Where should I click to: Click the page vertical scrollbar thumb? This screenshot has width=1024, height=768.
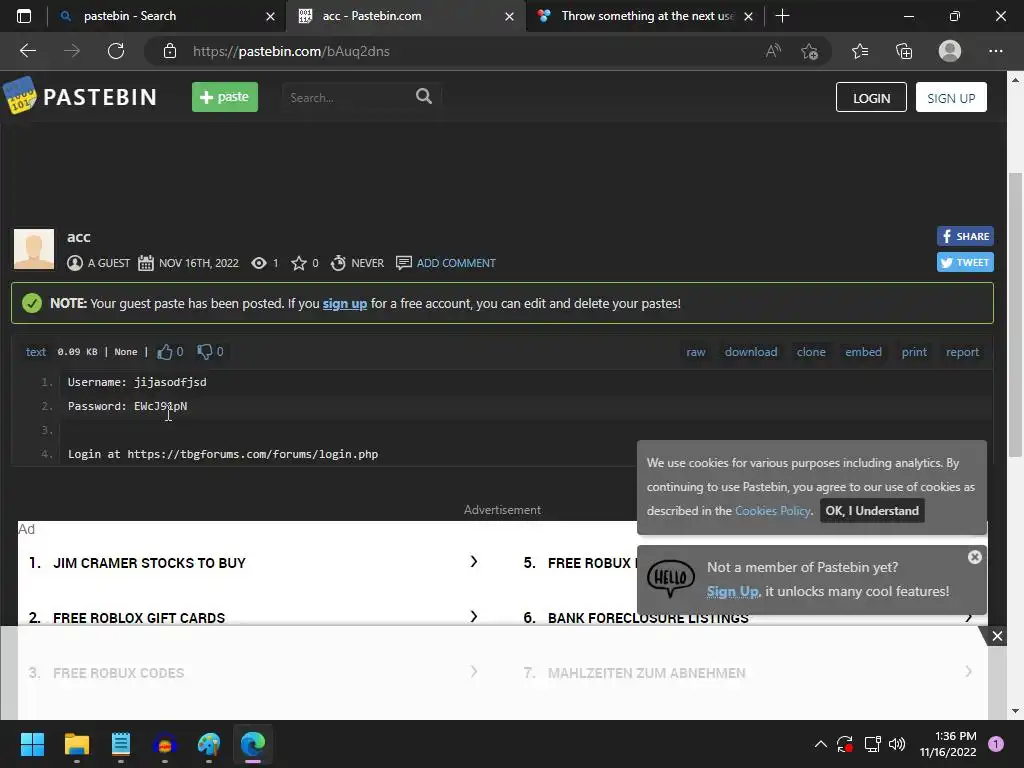coord(1015,315)
